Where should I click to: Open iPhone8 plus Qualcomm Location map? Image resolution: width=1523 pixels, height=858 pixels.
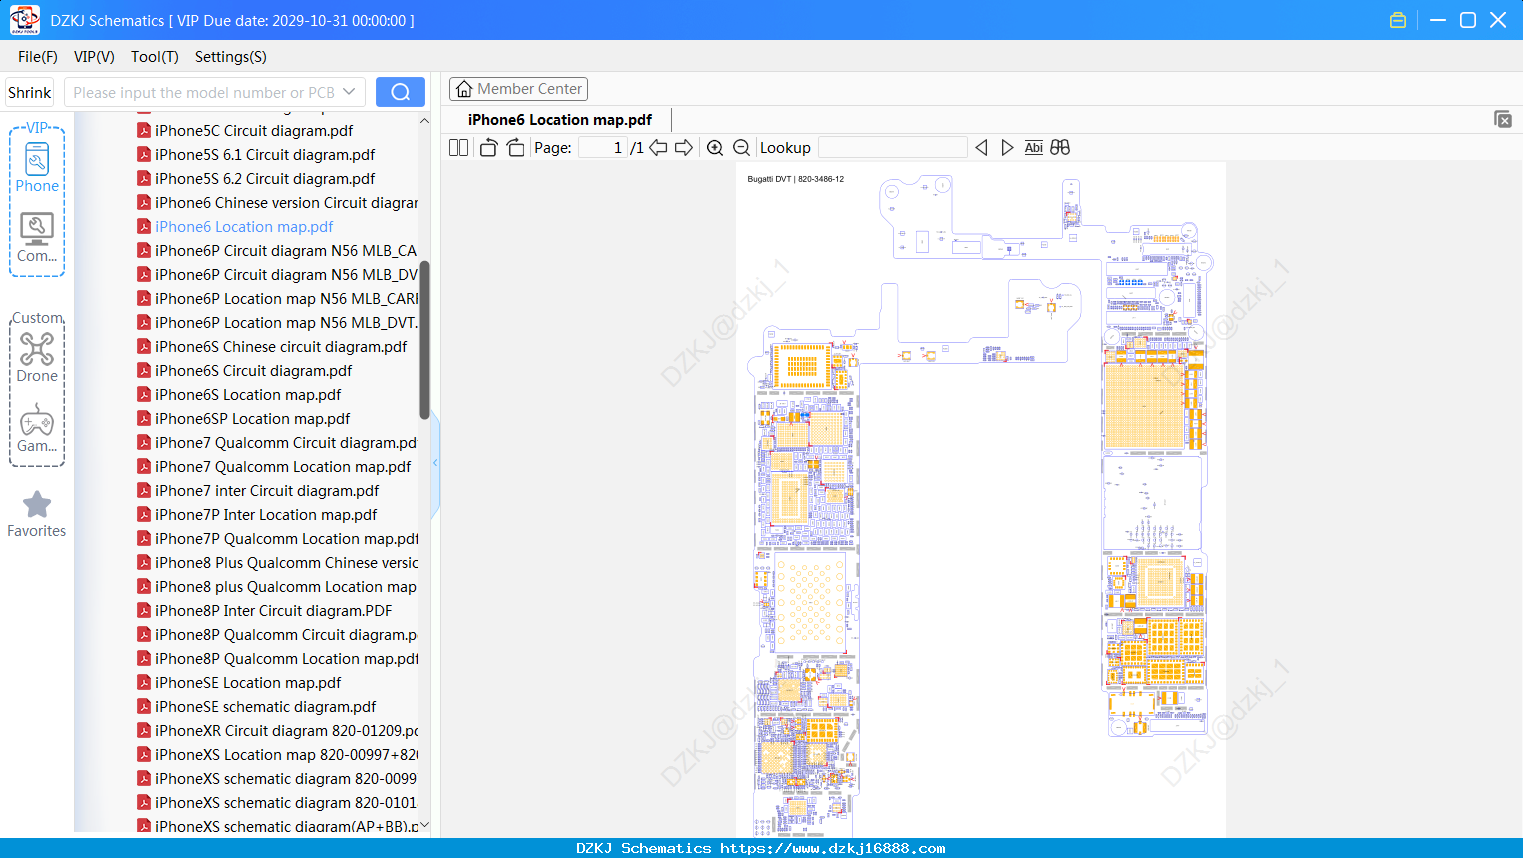click(x=286, y=586)
